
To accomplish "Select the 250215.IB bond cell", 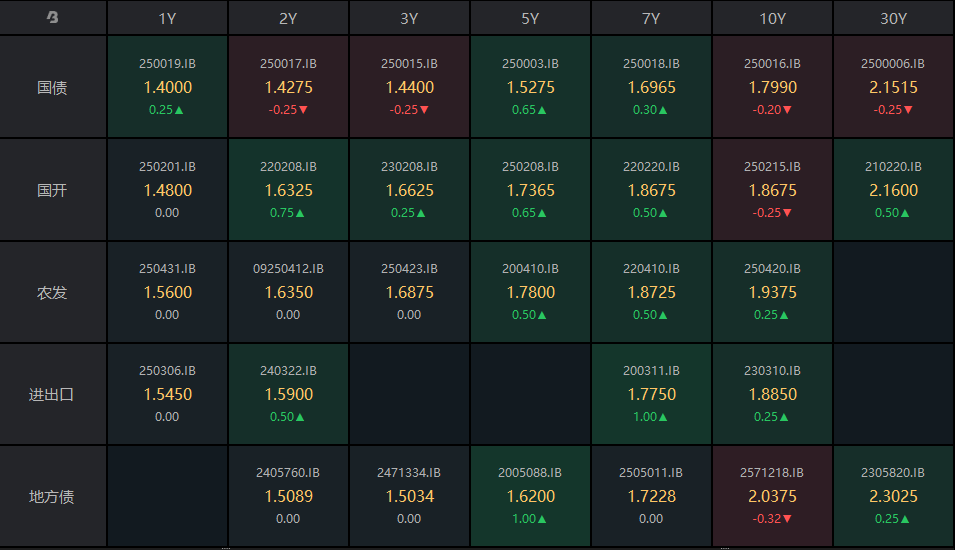I will click(772, 190).
